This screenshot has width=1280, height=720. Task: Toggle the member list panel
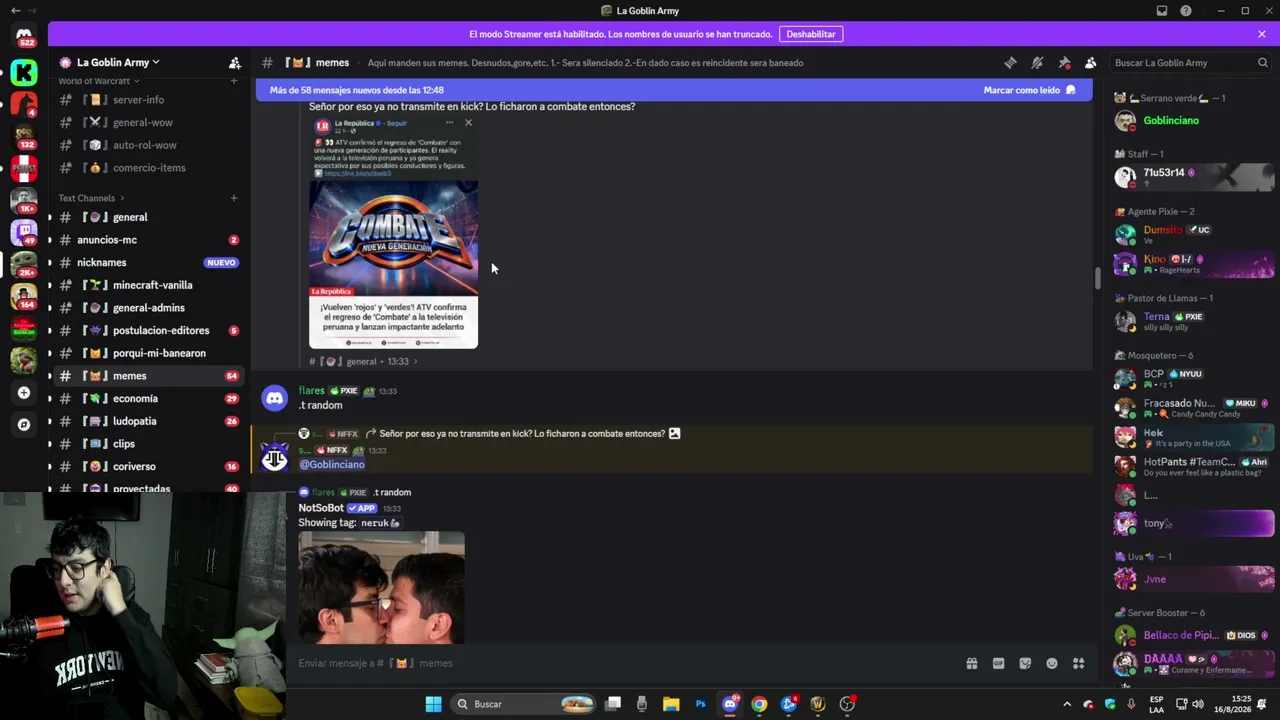(x=1091, y=63)
